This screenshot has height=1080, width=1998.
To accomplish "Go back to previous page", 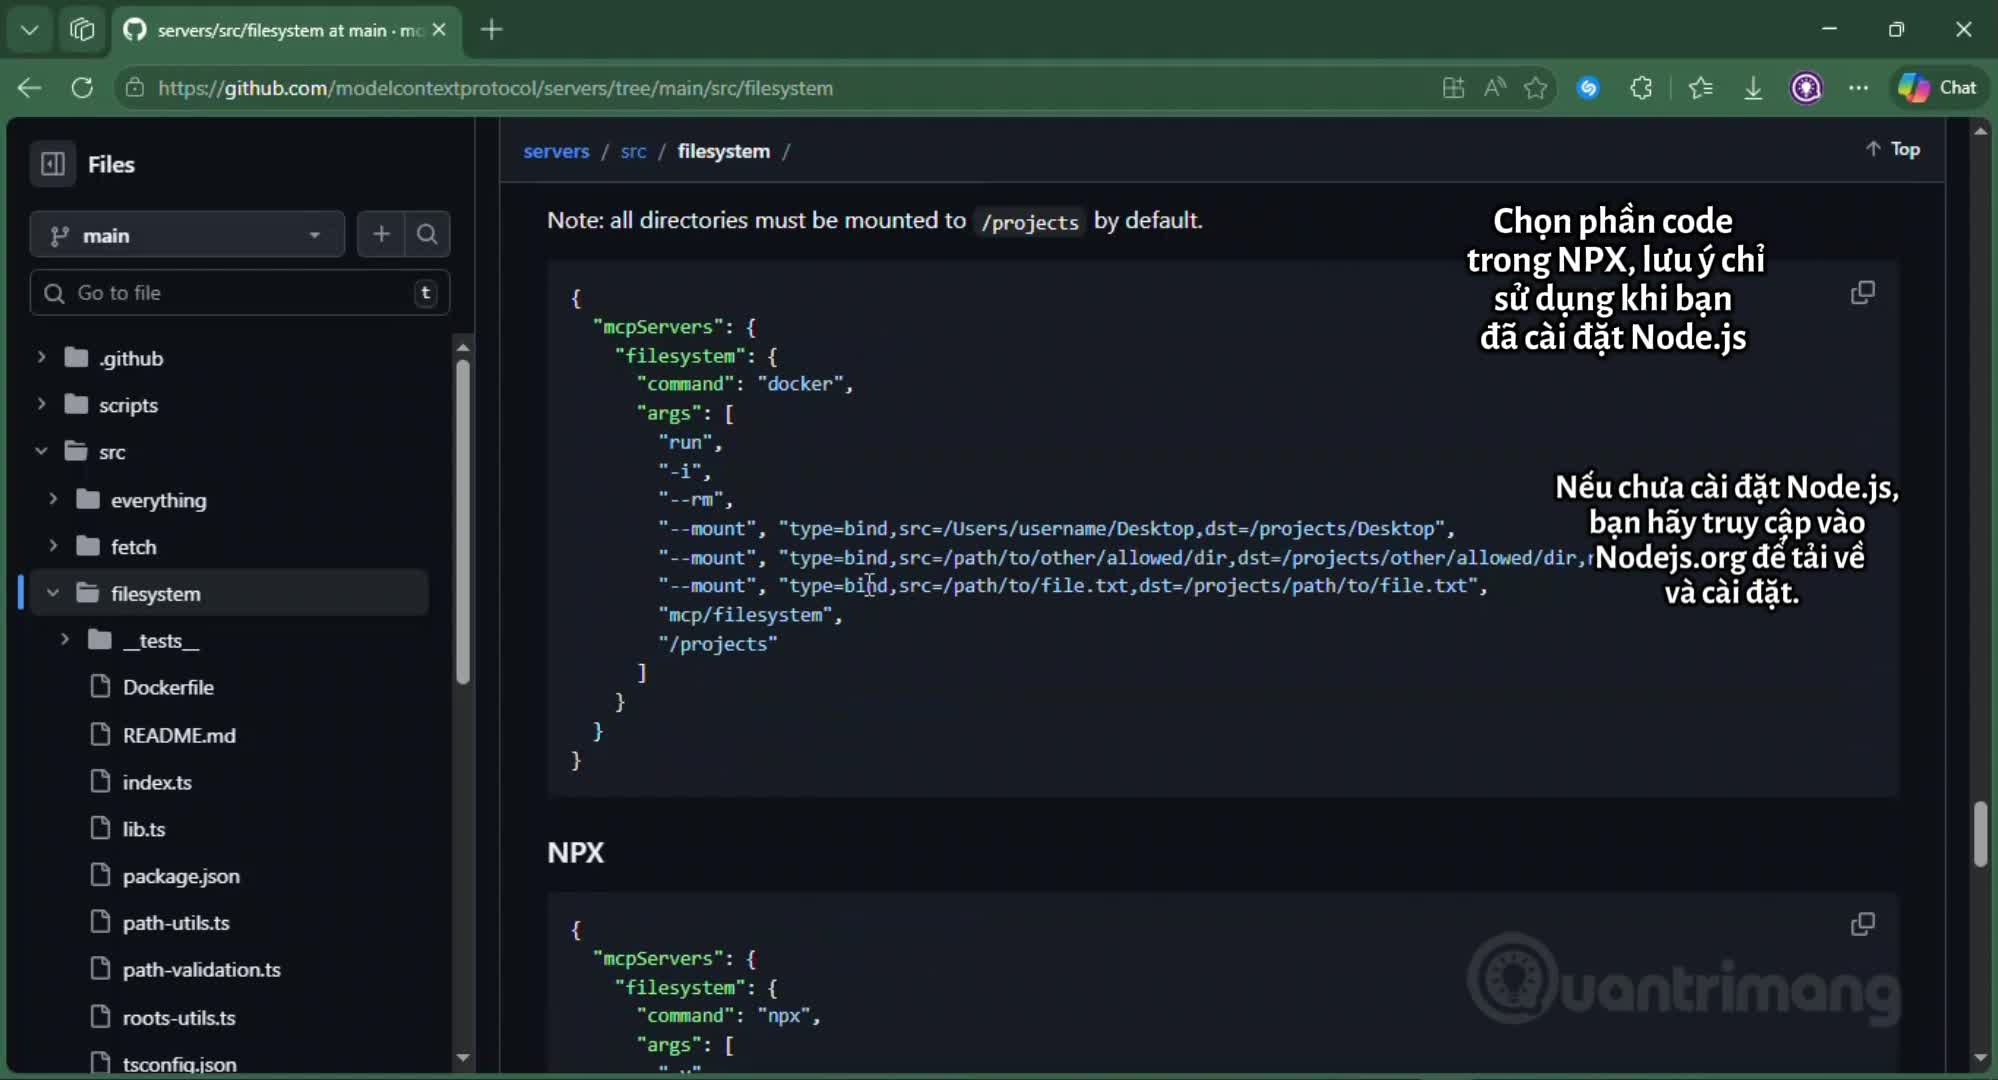I will tap(30, 88).
